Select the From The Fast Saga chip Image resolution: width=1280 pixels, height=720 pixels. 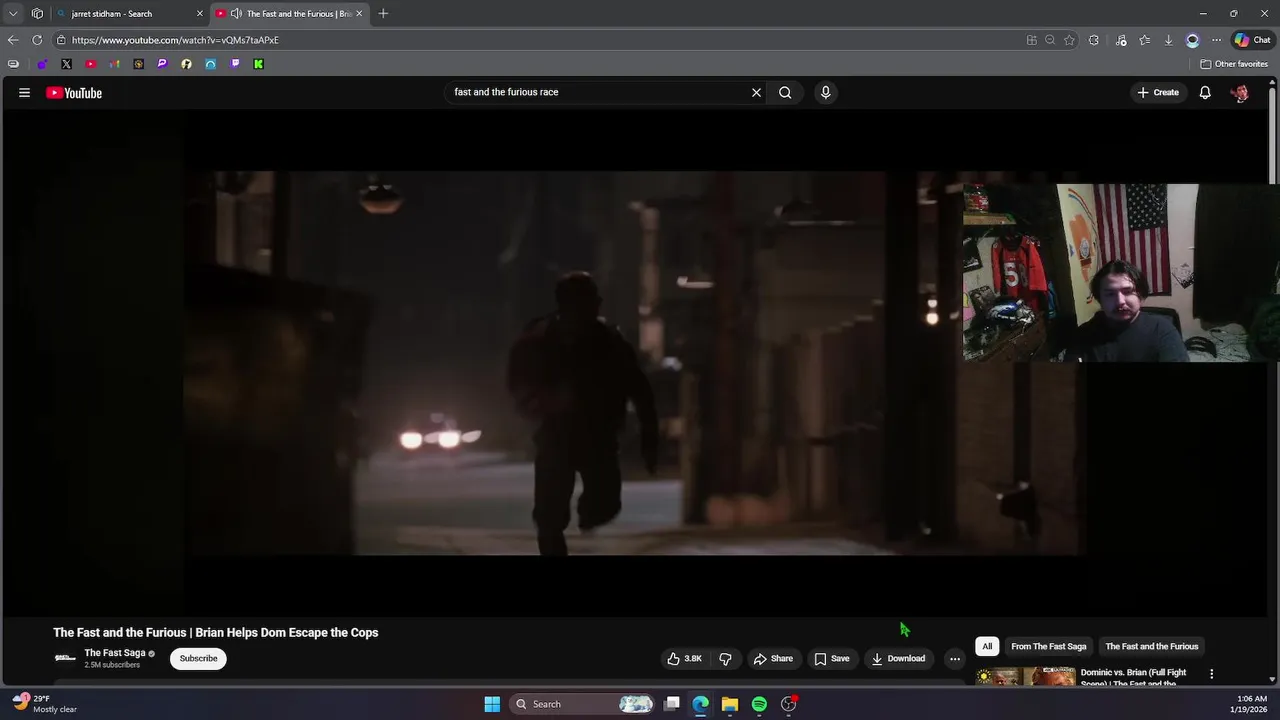pos(1048,646)
